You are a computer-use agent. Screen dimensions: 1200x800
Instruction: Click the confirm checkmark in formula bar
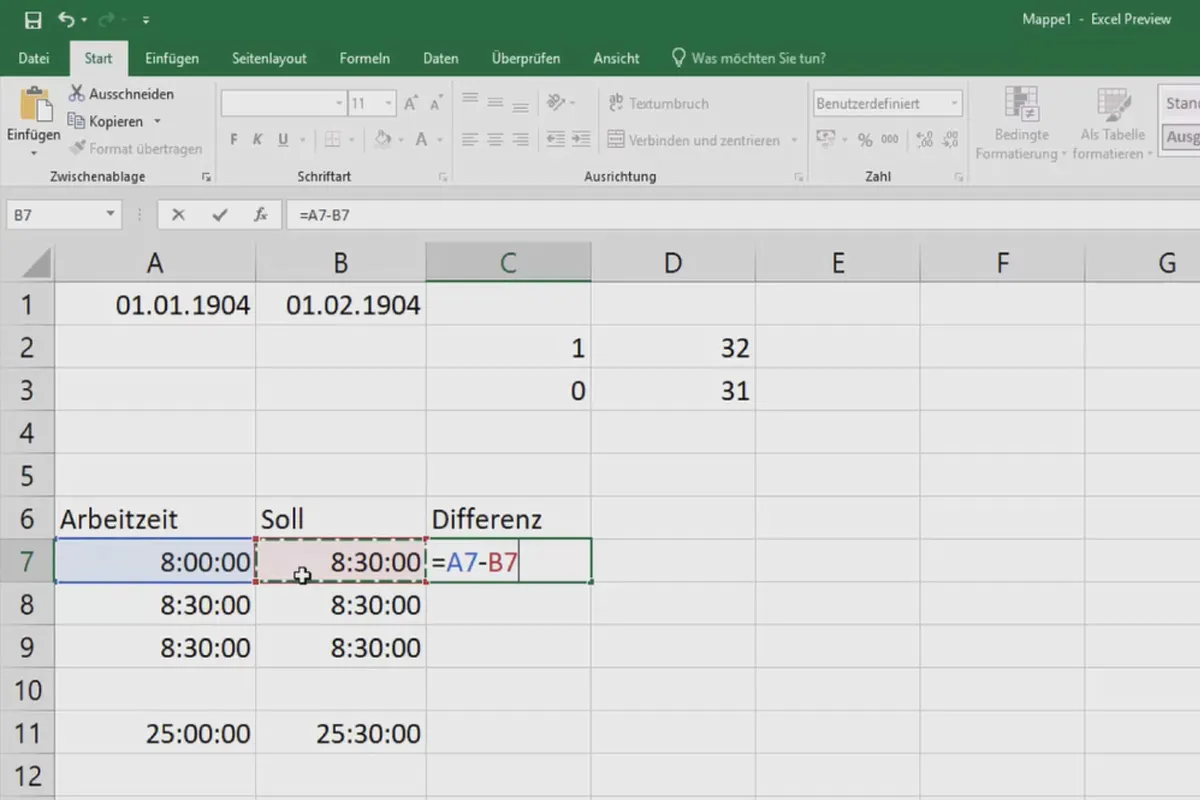pos(220,215)
